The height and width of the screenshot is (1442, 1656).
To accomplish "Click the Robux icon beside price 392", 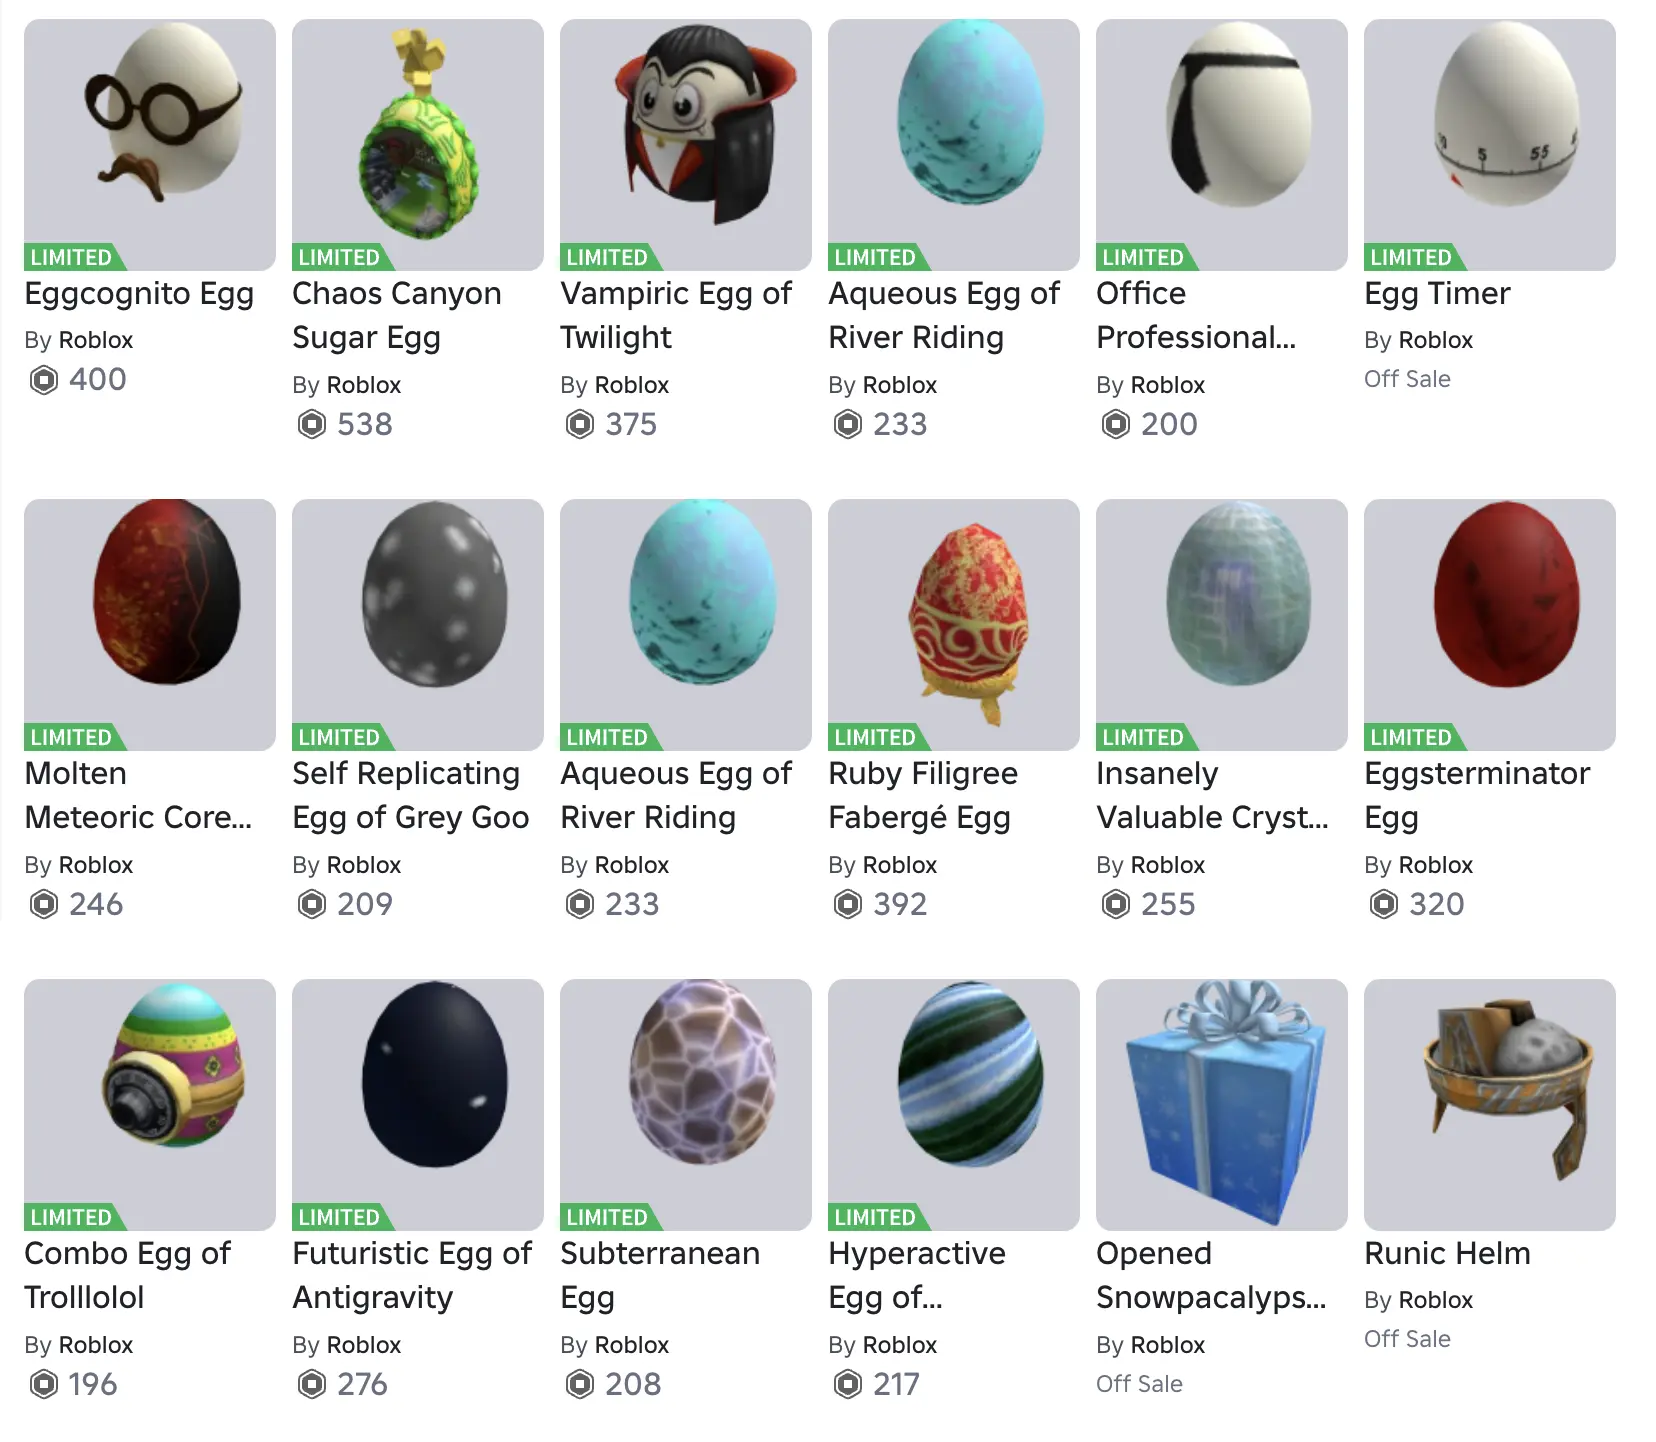I will point(848,905).
